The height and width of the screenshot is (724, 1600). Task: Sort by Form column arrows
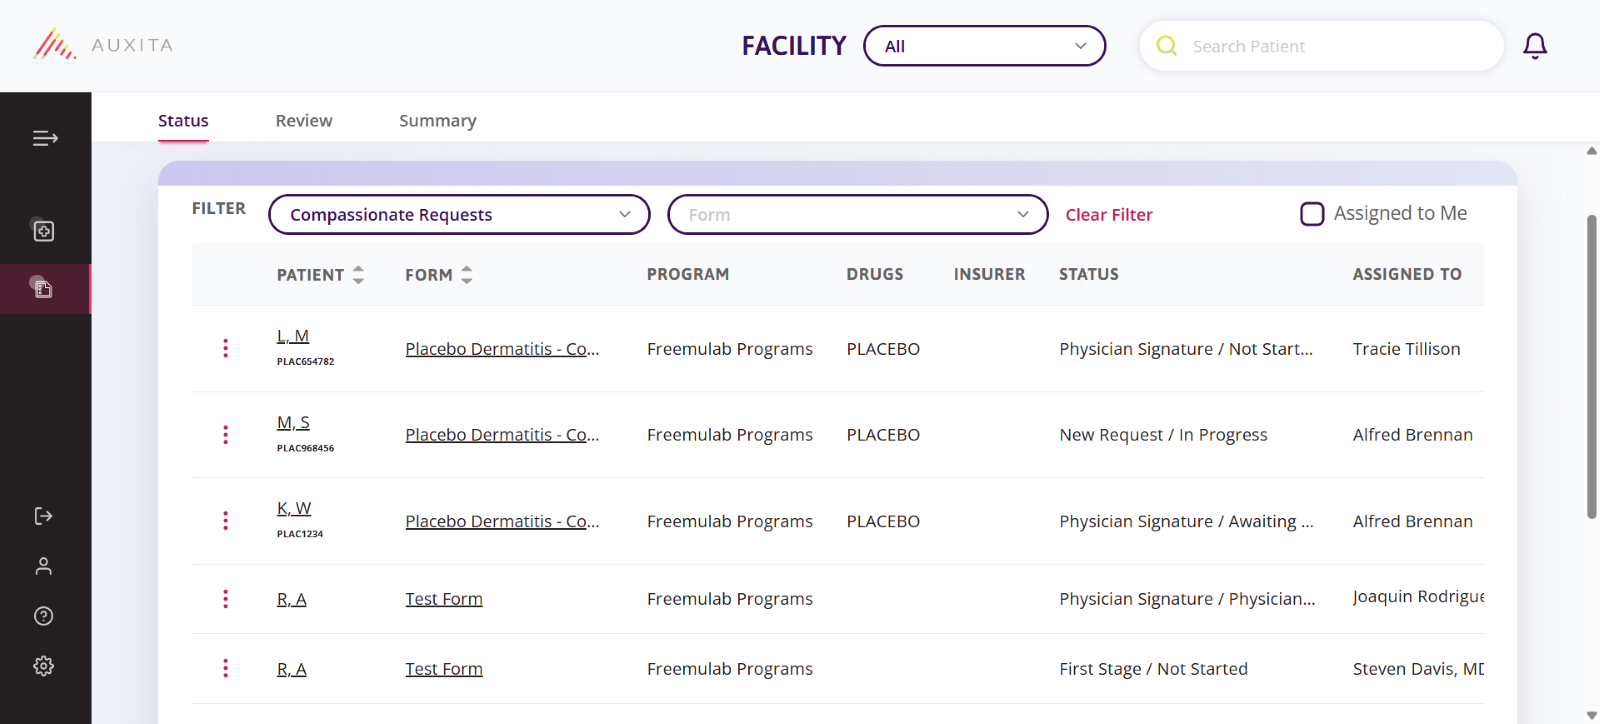tap(466, 275)
